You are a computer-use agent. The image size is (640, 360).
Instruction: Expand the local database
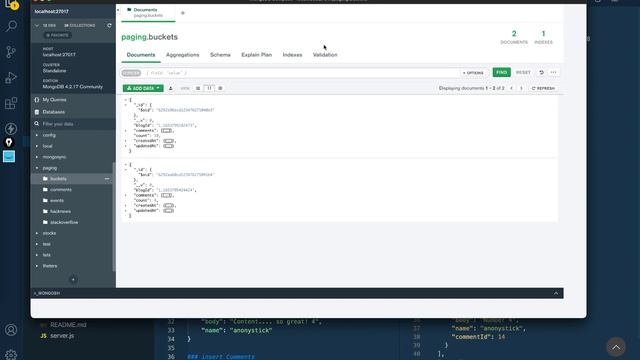click(x=37, y=146)
